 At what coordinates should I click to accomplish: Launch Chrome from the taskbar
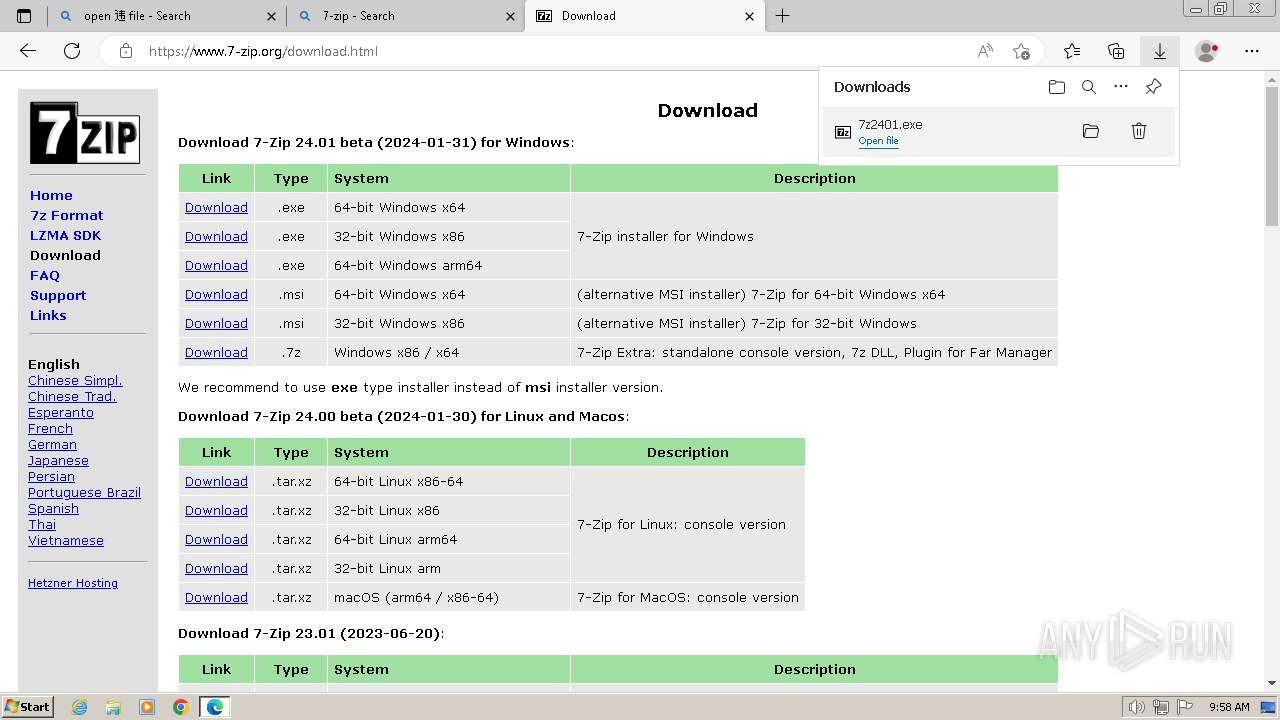point(180,707)
